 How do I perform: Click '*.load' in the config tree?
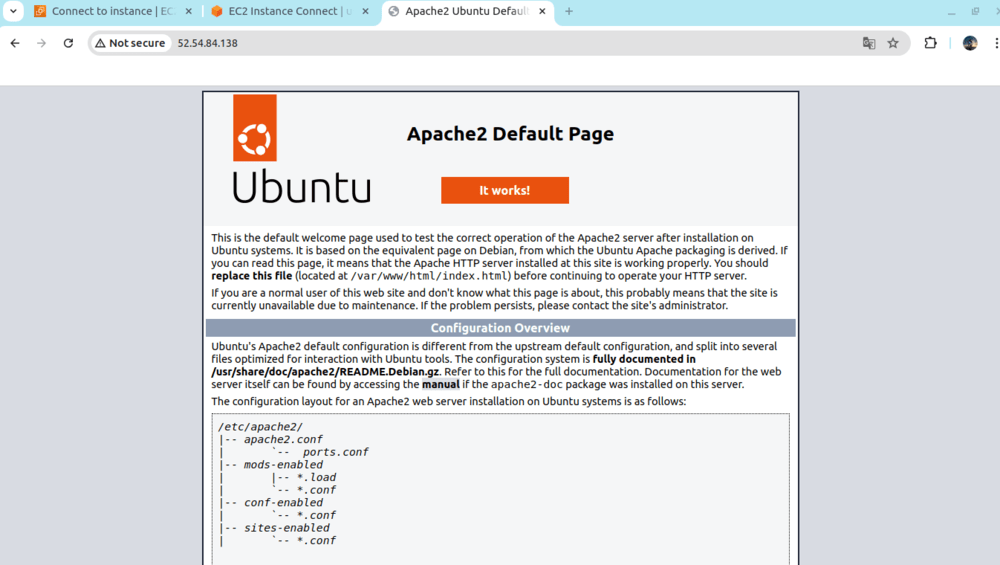pyautogui.click(x=316, y=478)
